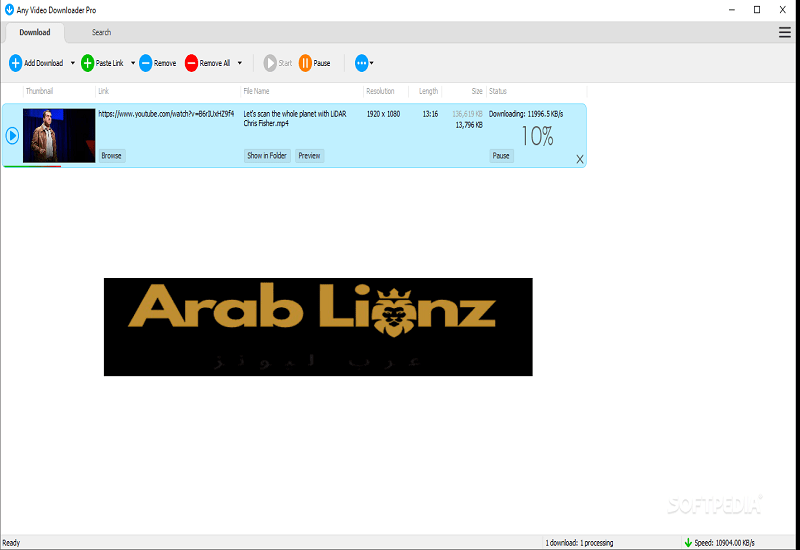This screenshot has height=550, width=800.
Task: Click the 1920 x 1080 resolution value
Action: click(x=383, y=114)
